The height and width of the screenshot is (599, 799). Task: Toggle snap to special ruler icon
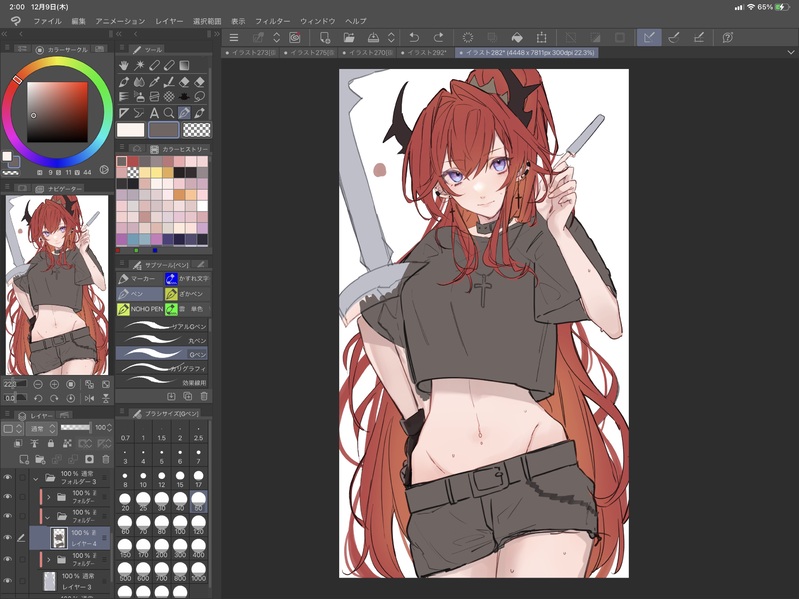tap(674, 38)
